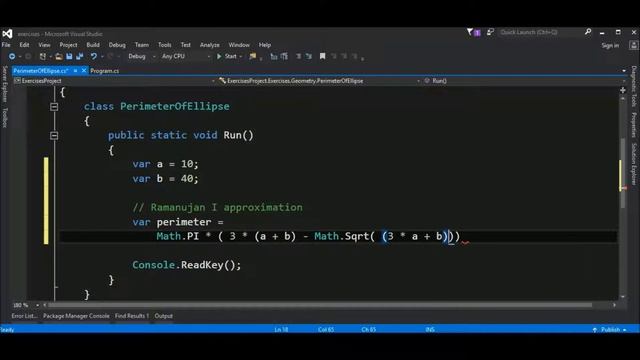Click the Visual Studio logo icon
Viewport: 640px width, 360px height.
pyautogui.click(x=7, y=33)
